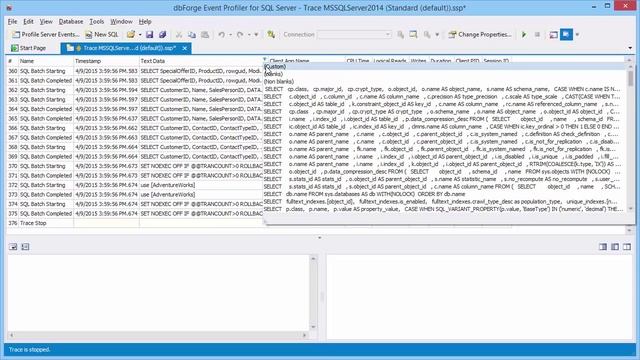640x360 pixels.
Task: Choose the 'fulltext_indexes.[object_id]' filter entry
Action: (x=443, y=202)
